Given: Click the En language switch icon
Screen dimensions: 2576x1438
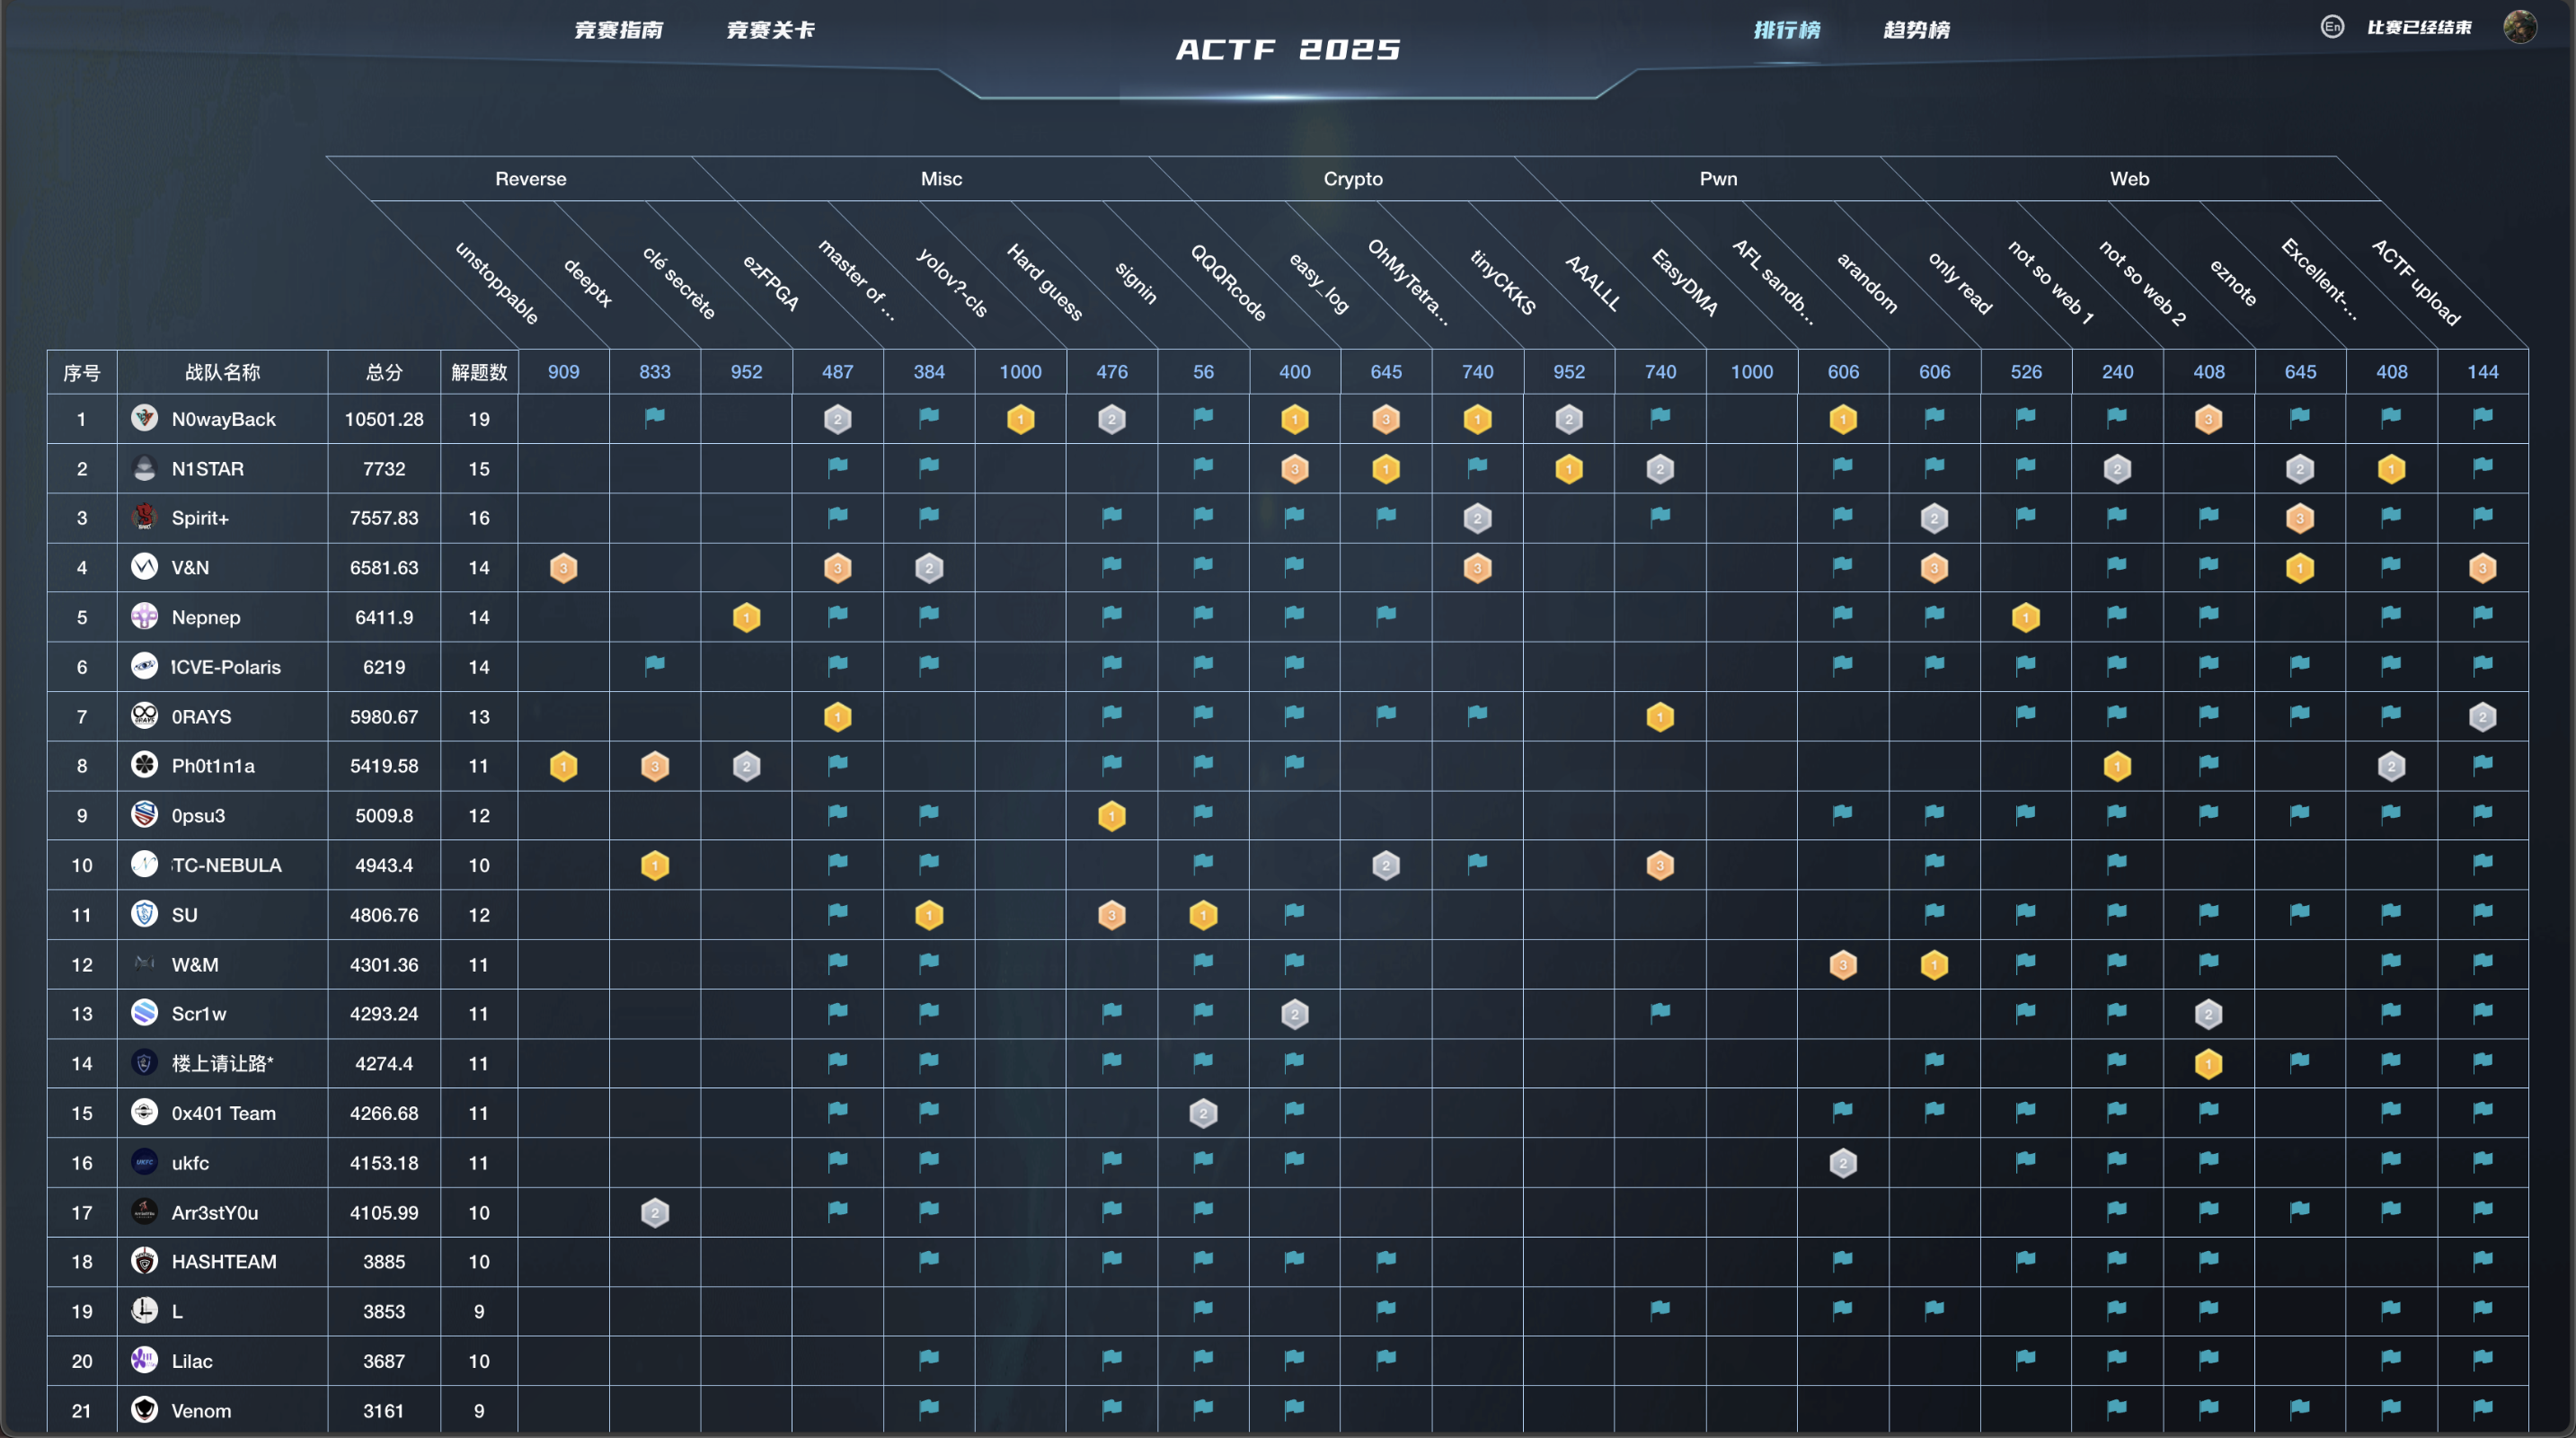Looking at the screenshot, I should pos(2332,27).
